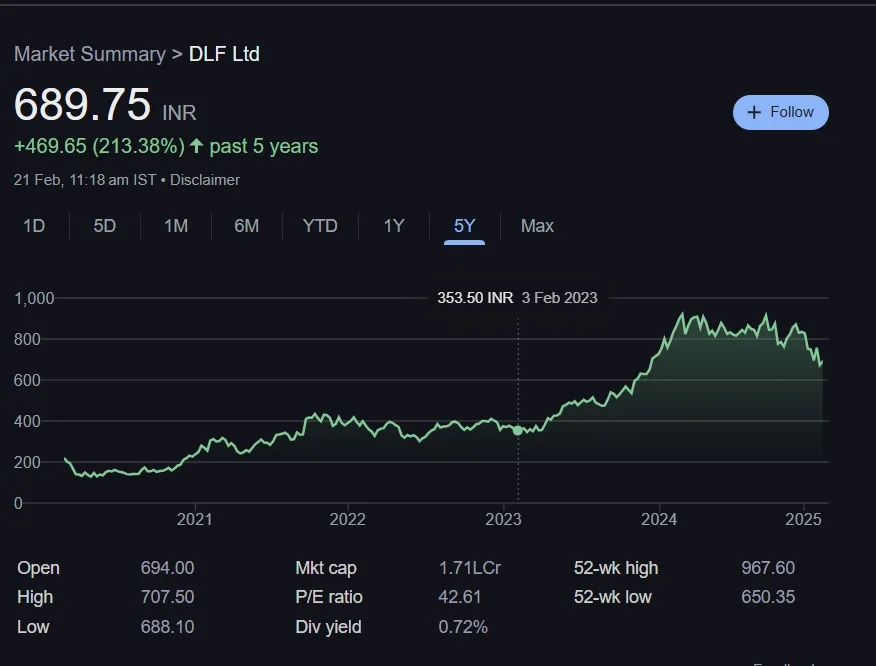Switch to the 6M range tab

pos(246,226)
